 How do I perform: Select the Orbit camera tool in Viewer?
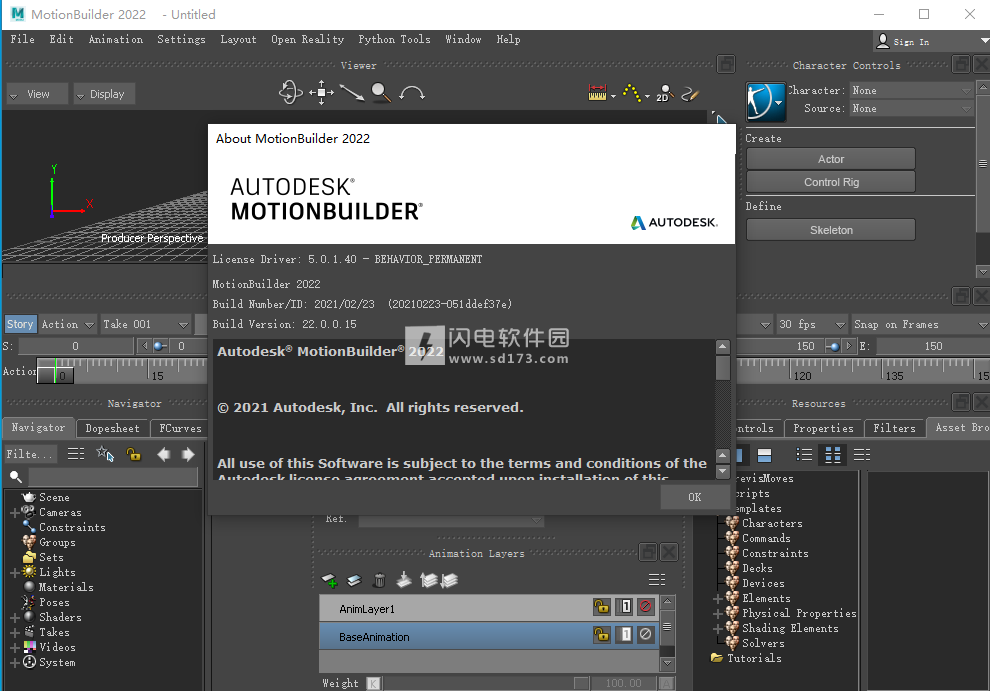pyautogui.click(x=290, y=92)
